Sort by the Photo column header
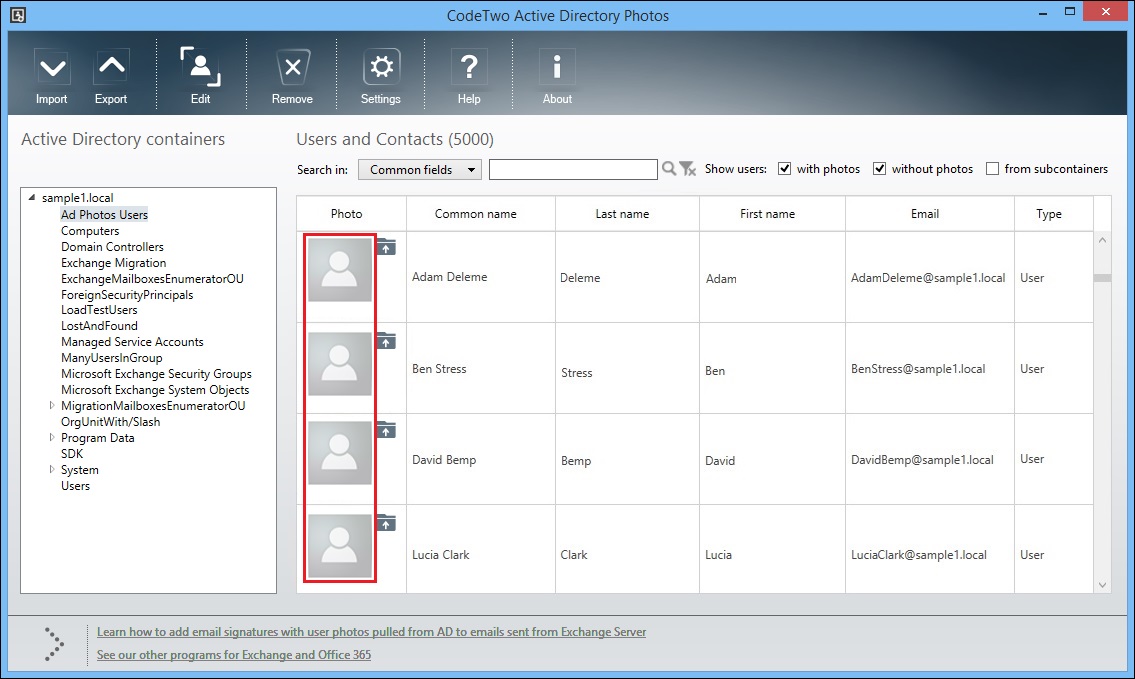1135x679 pixels. (351, 214)
